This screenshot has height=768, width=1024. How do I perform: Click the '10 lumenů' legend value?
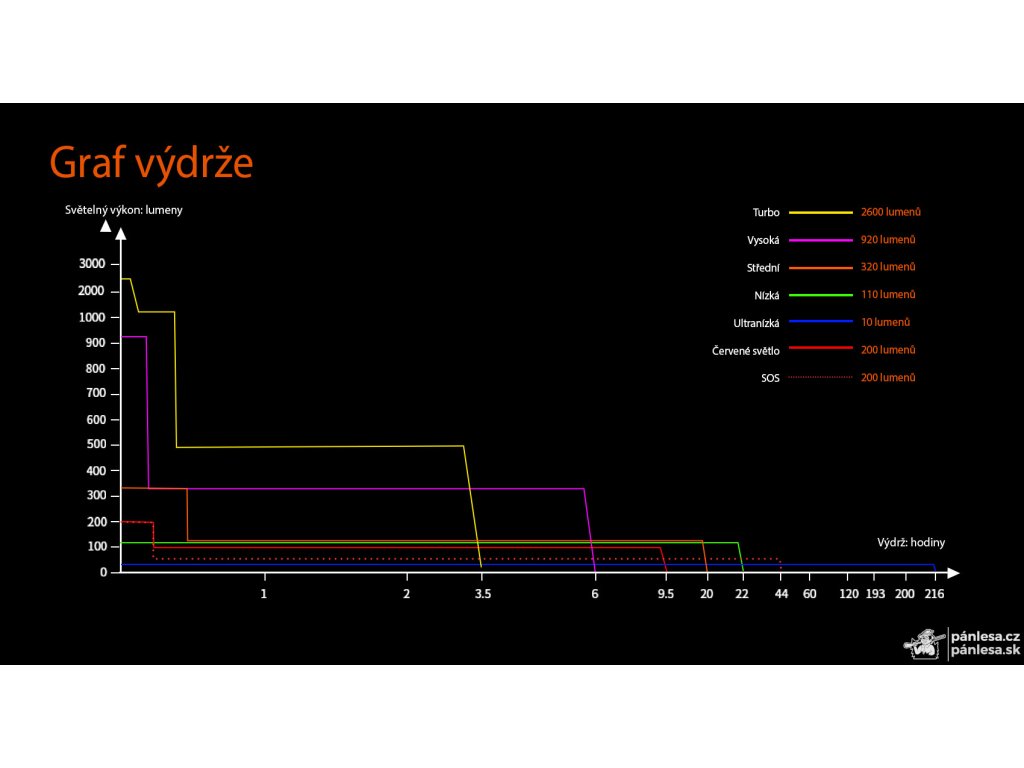coord(885,322)
